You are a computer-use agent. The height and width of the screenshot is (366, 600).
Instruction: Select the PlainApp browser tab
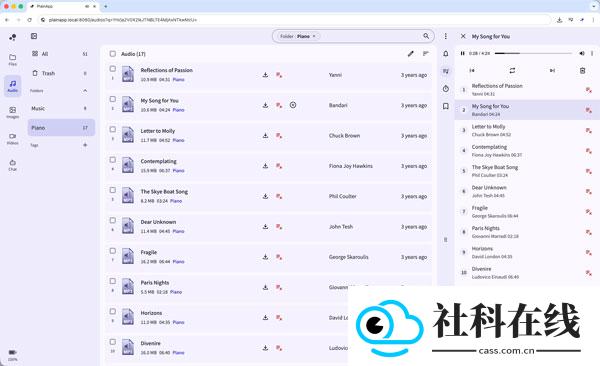coord(63,7)
